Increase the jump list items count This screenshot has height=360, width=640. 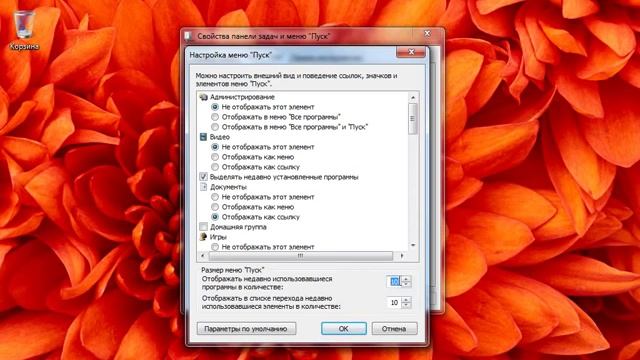(x=406, y=300)
